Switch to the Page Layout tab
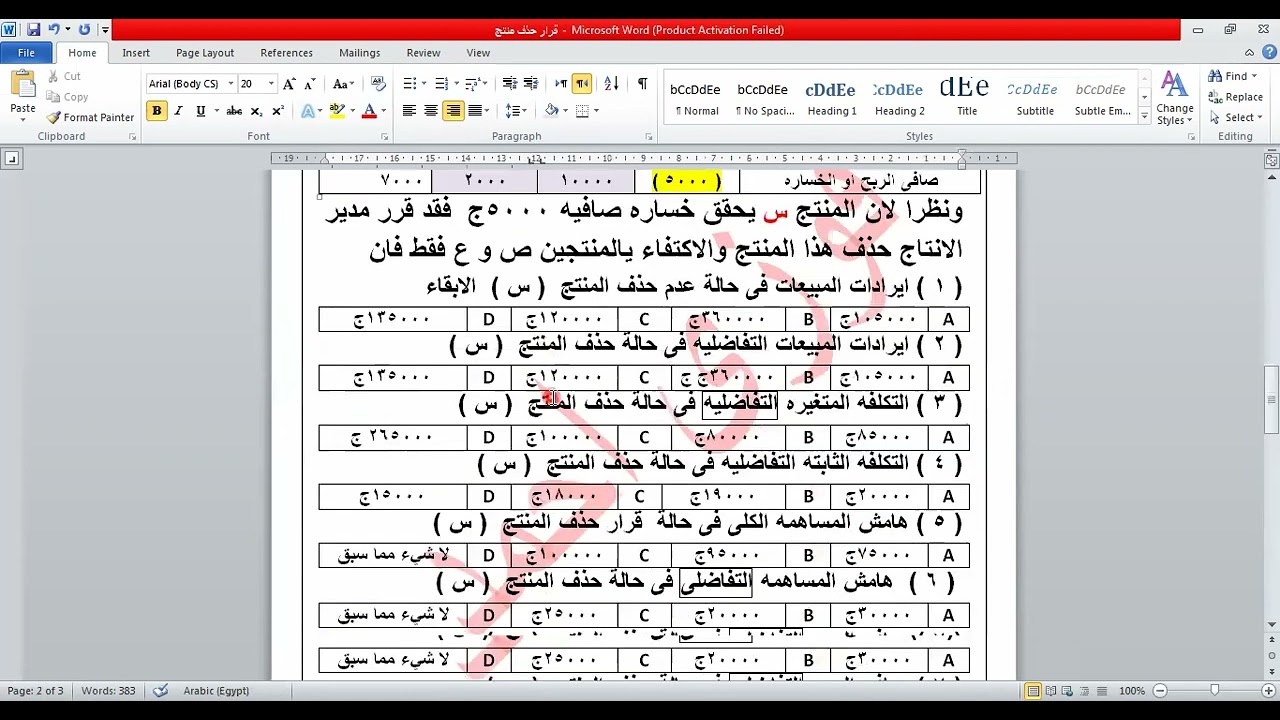The height and width of the screenshot is (720, 1280). coord(205,53)
